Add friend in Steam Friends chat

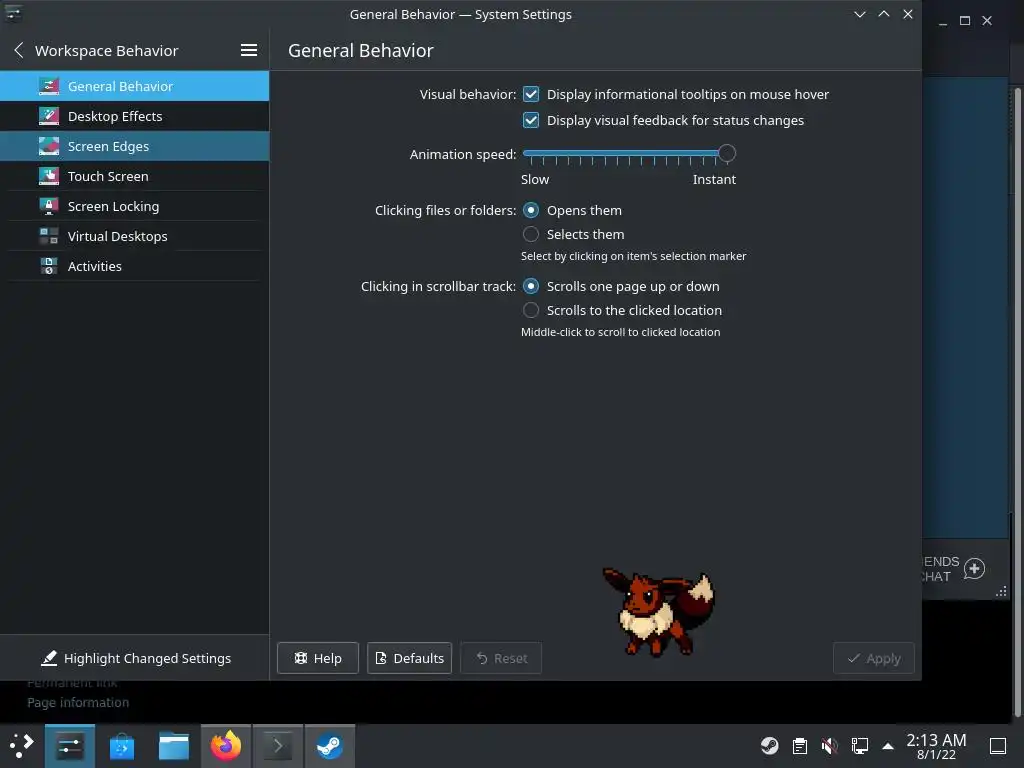[974, 569]
